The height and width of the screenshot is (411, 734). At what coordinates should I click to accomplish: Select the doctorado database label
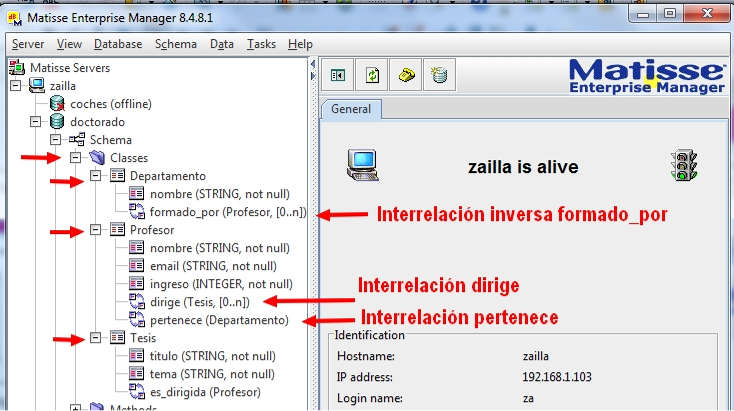click(x=97, y=122)
